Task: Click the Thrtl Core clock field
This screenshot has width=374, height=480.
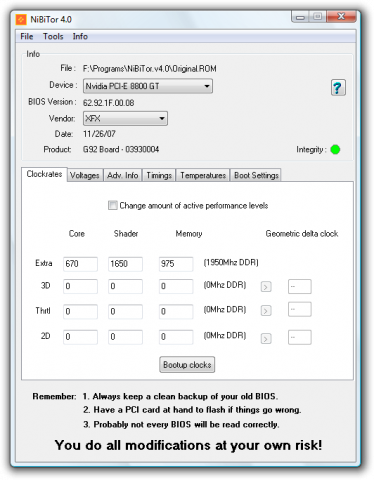Action: tap(80, 312)
